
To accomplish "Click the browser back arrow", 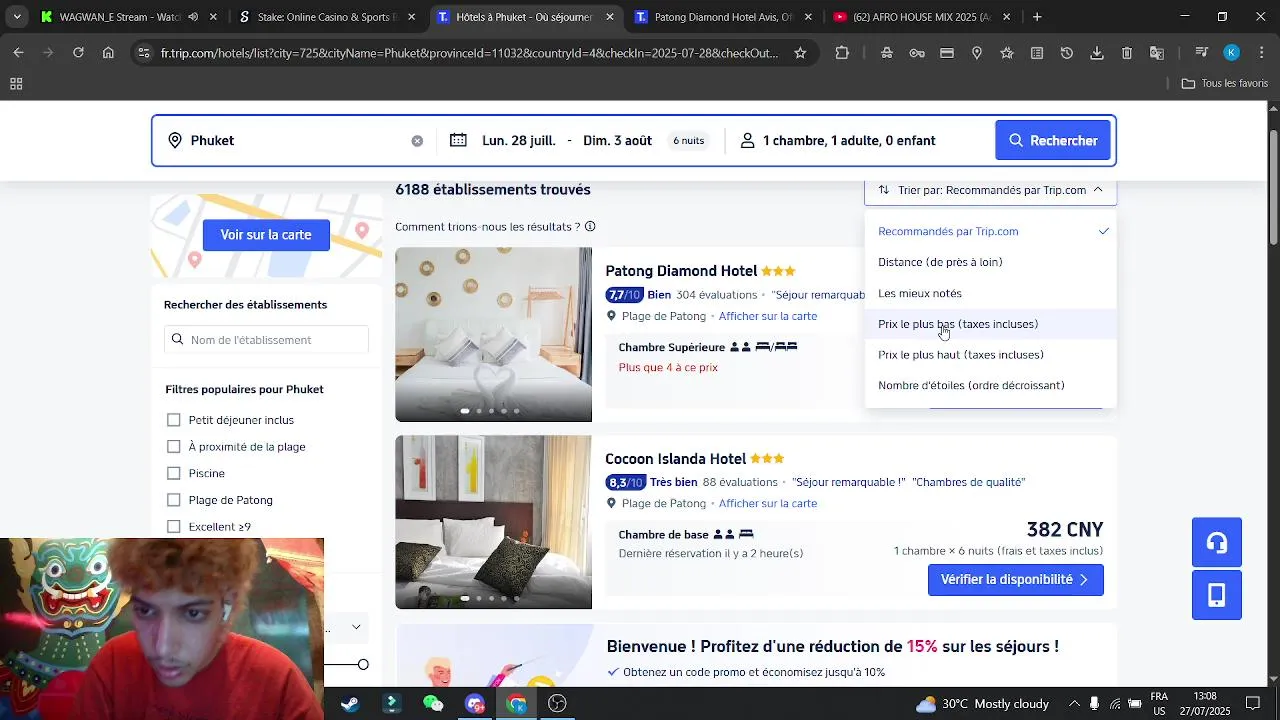I will coord(19,53).
